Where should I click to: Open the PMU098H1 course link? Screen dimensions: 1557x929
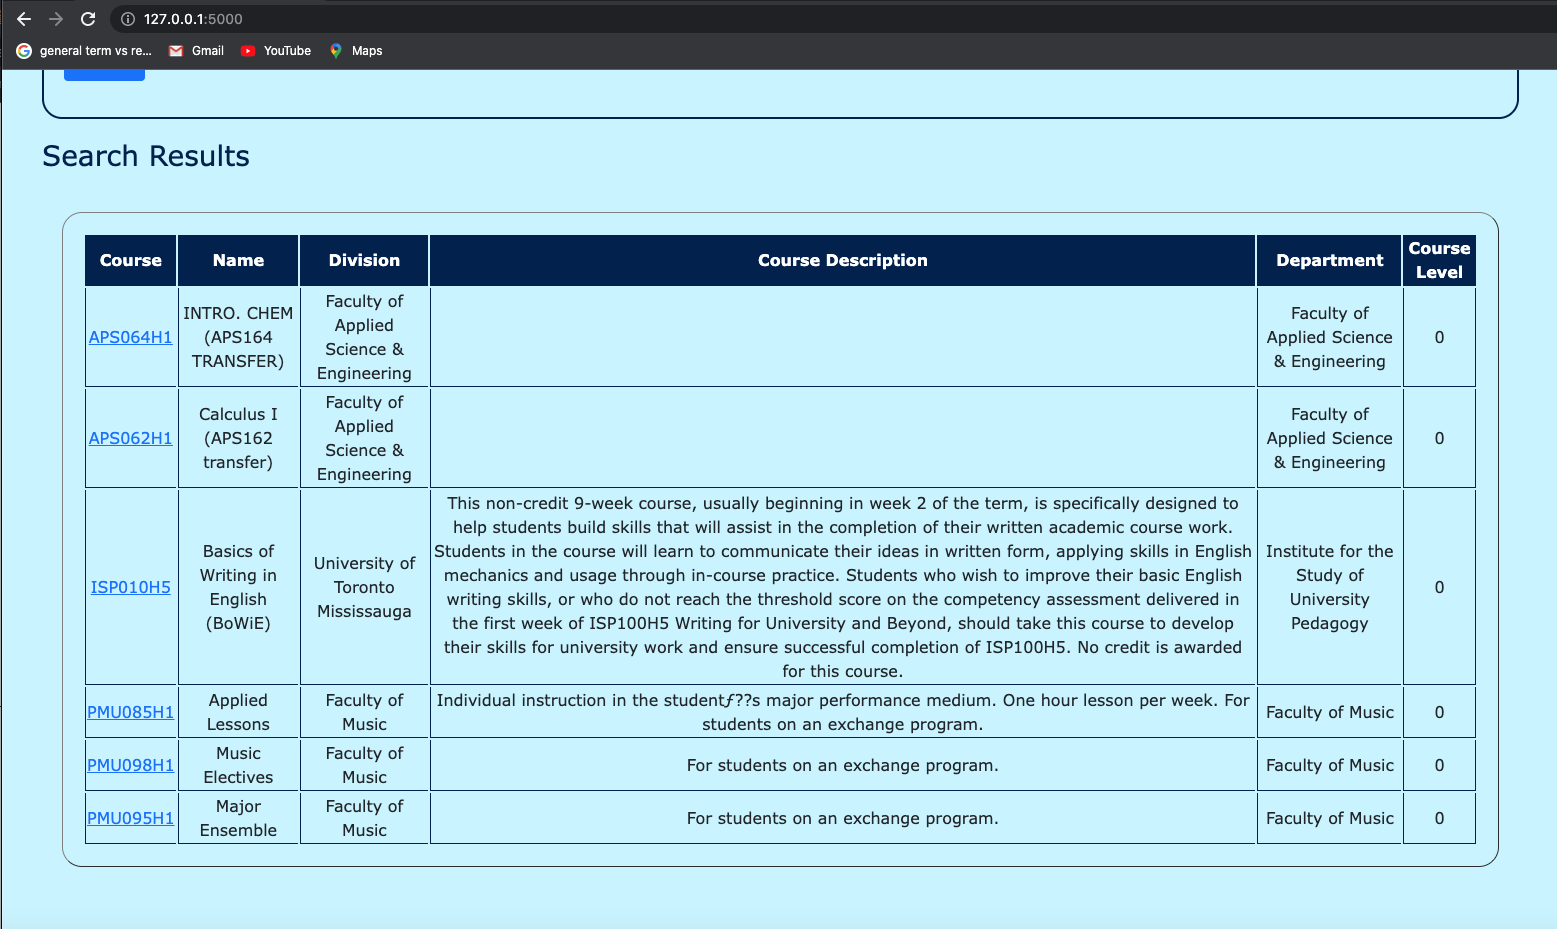tap(130, 764)
